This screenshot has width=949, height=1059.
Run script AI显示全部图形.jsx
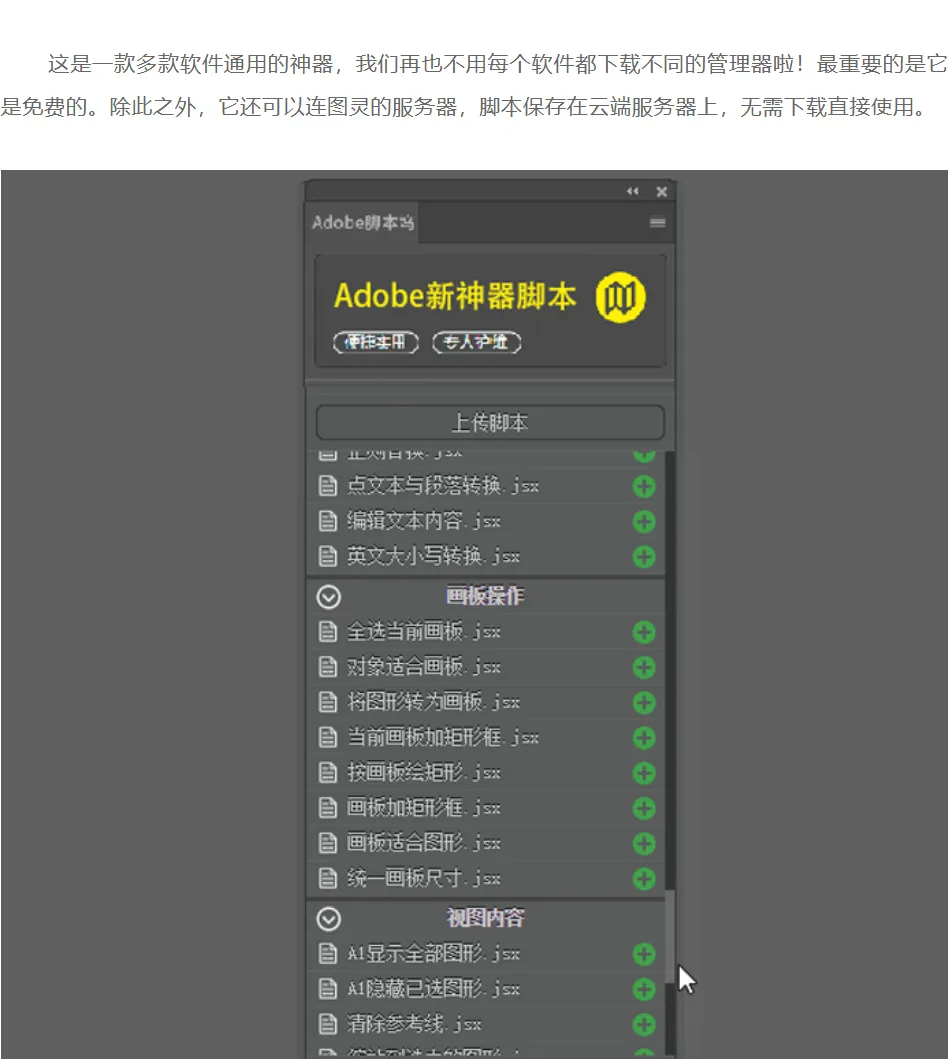[x=434, y=954]
